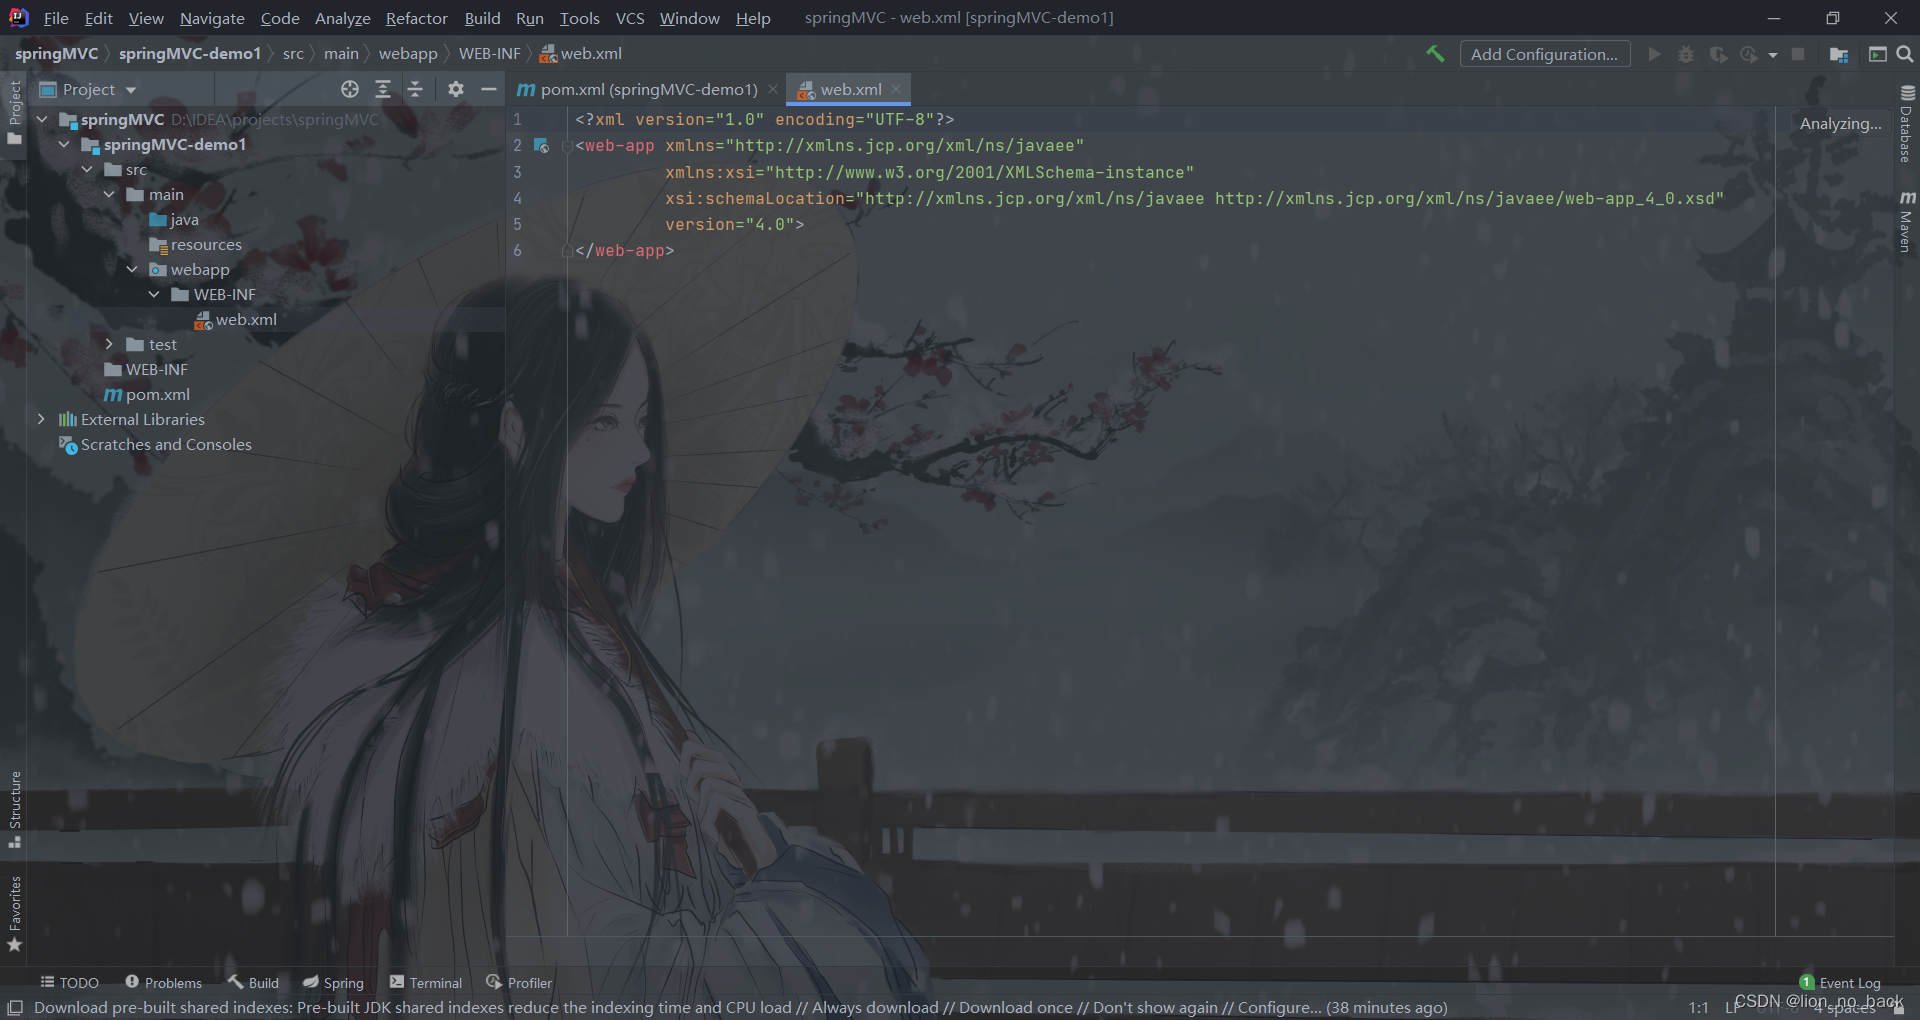The height and width of the screenshot is (1020, 1920).
Task: Fold the web-app tag at line 2
Action: pos(567,146)
